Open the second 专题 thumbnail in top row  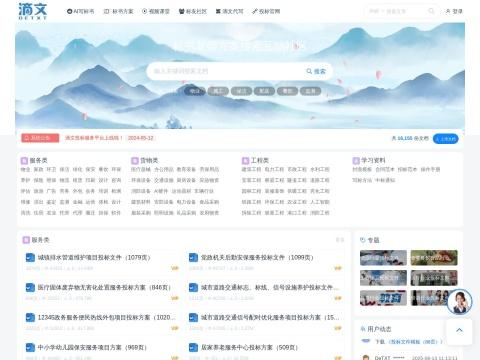click(434, 258)
